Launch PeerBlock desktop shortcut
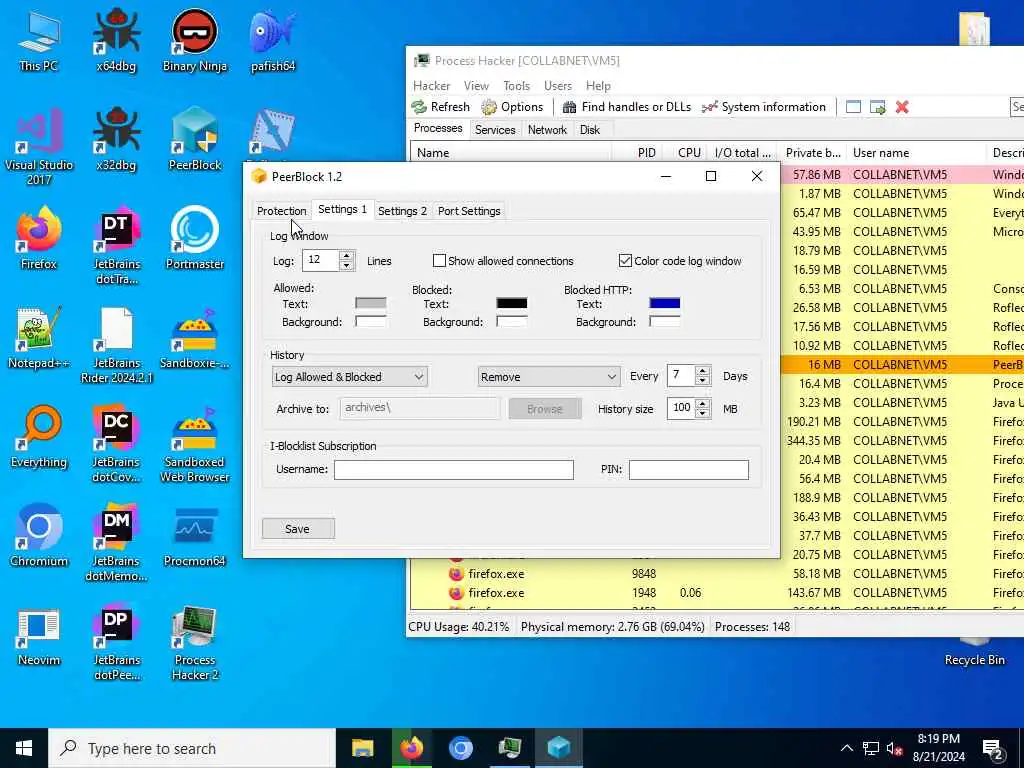This screenshot has height=768, width=1024. coord(195,140)
